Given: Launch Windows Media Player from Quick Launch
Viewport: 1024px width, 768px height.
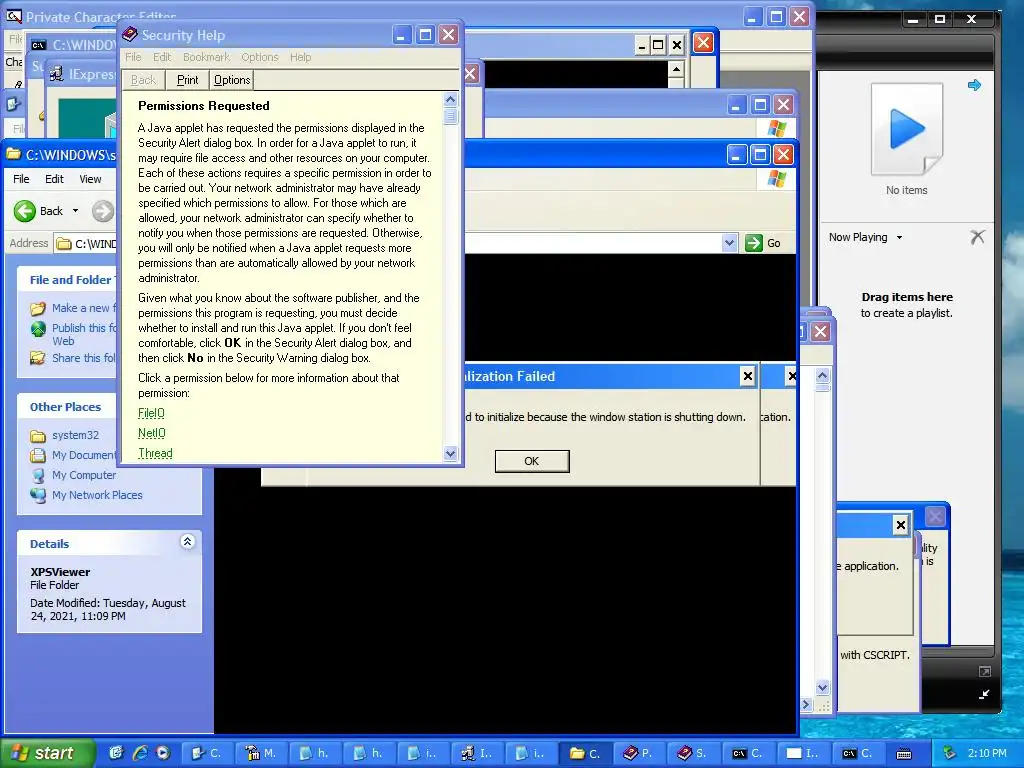Looking at the screenshot, I should (x=163, y=753).
